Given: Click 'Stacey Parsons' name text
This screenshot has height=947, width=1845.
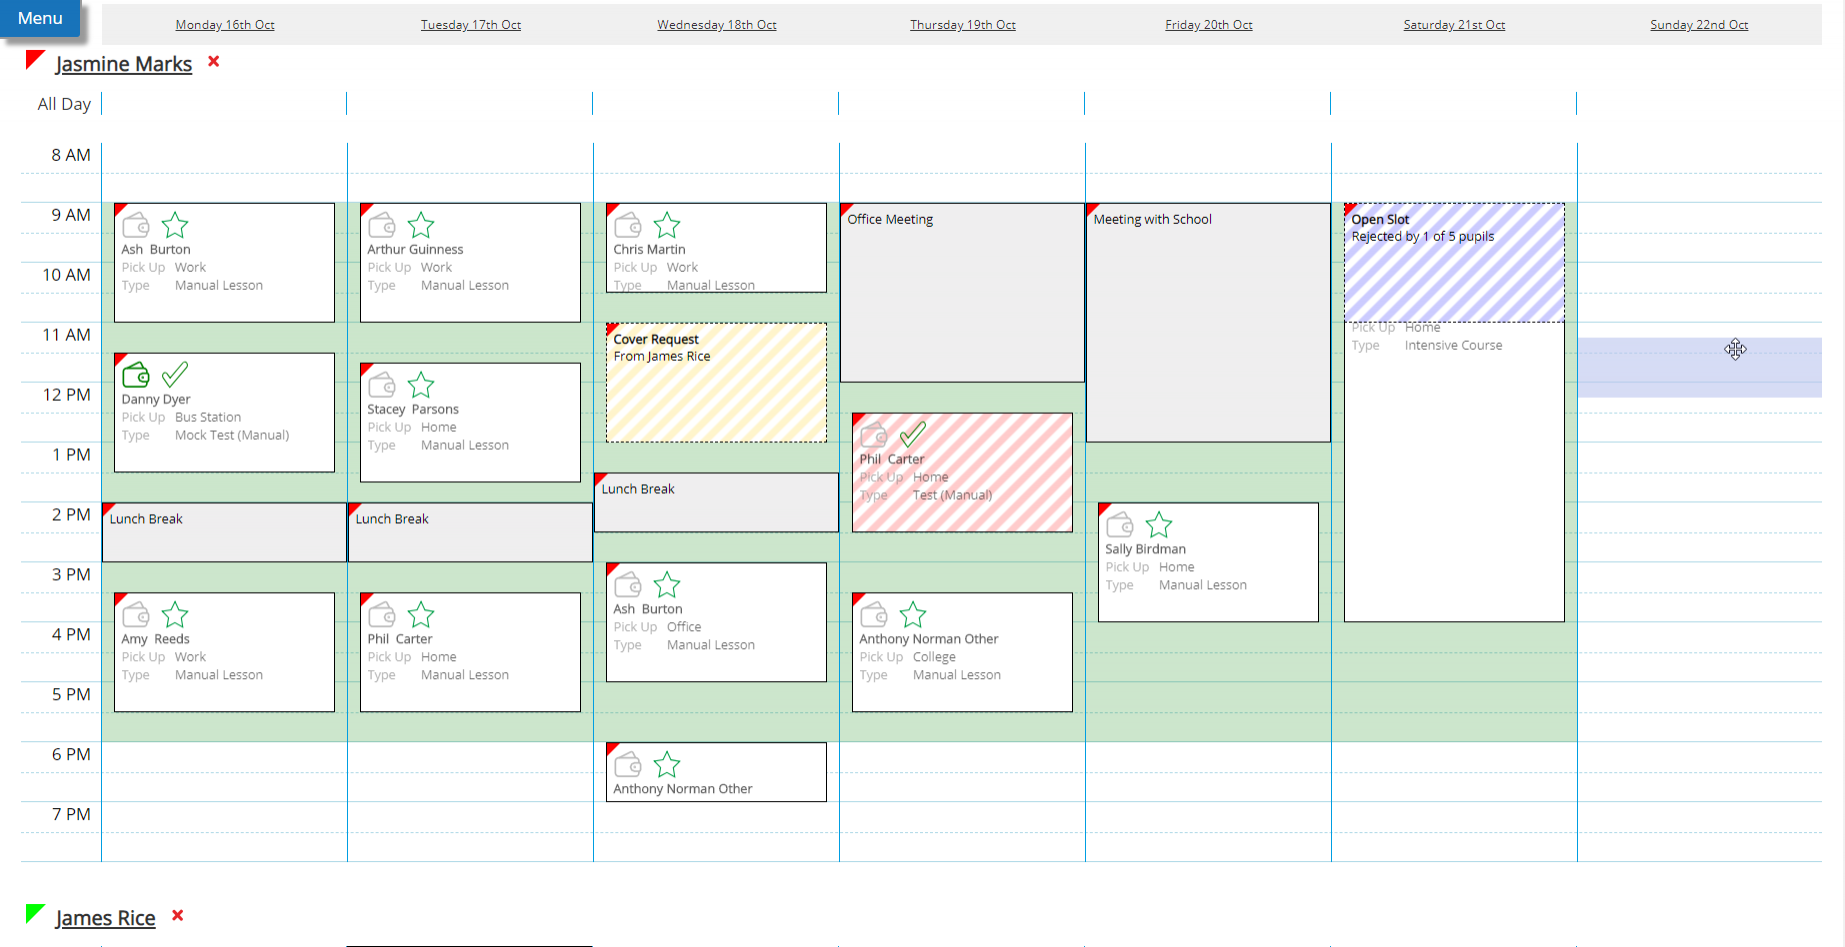Looking at the screenshot, I should 413,409.
